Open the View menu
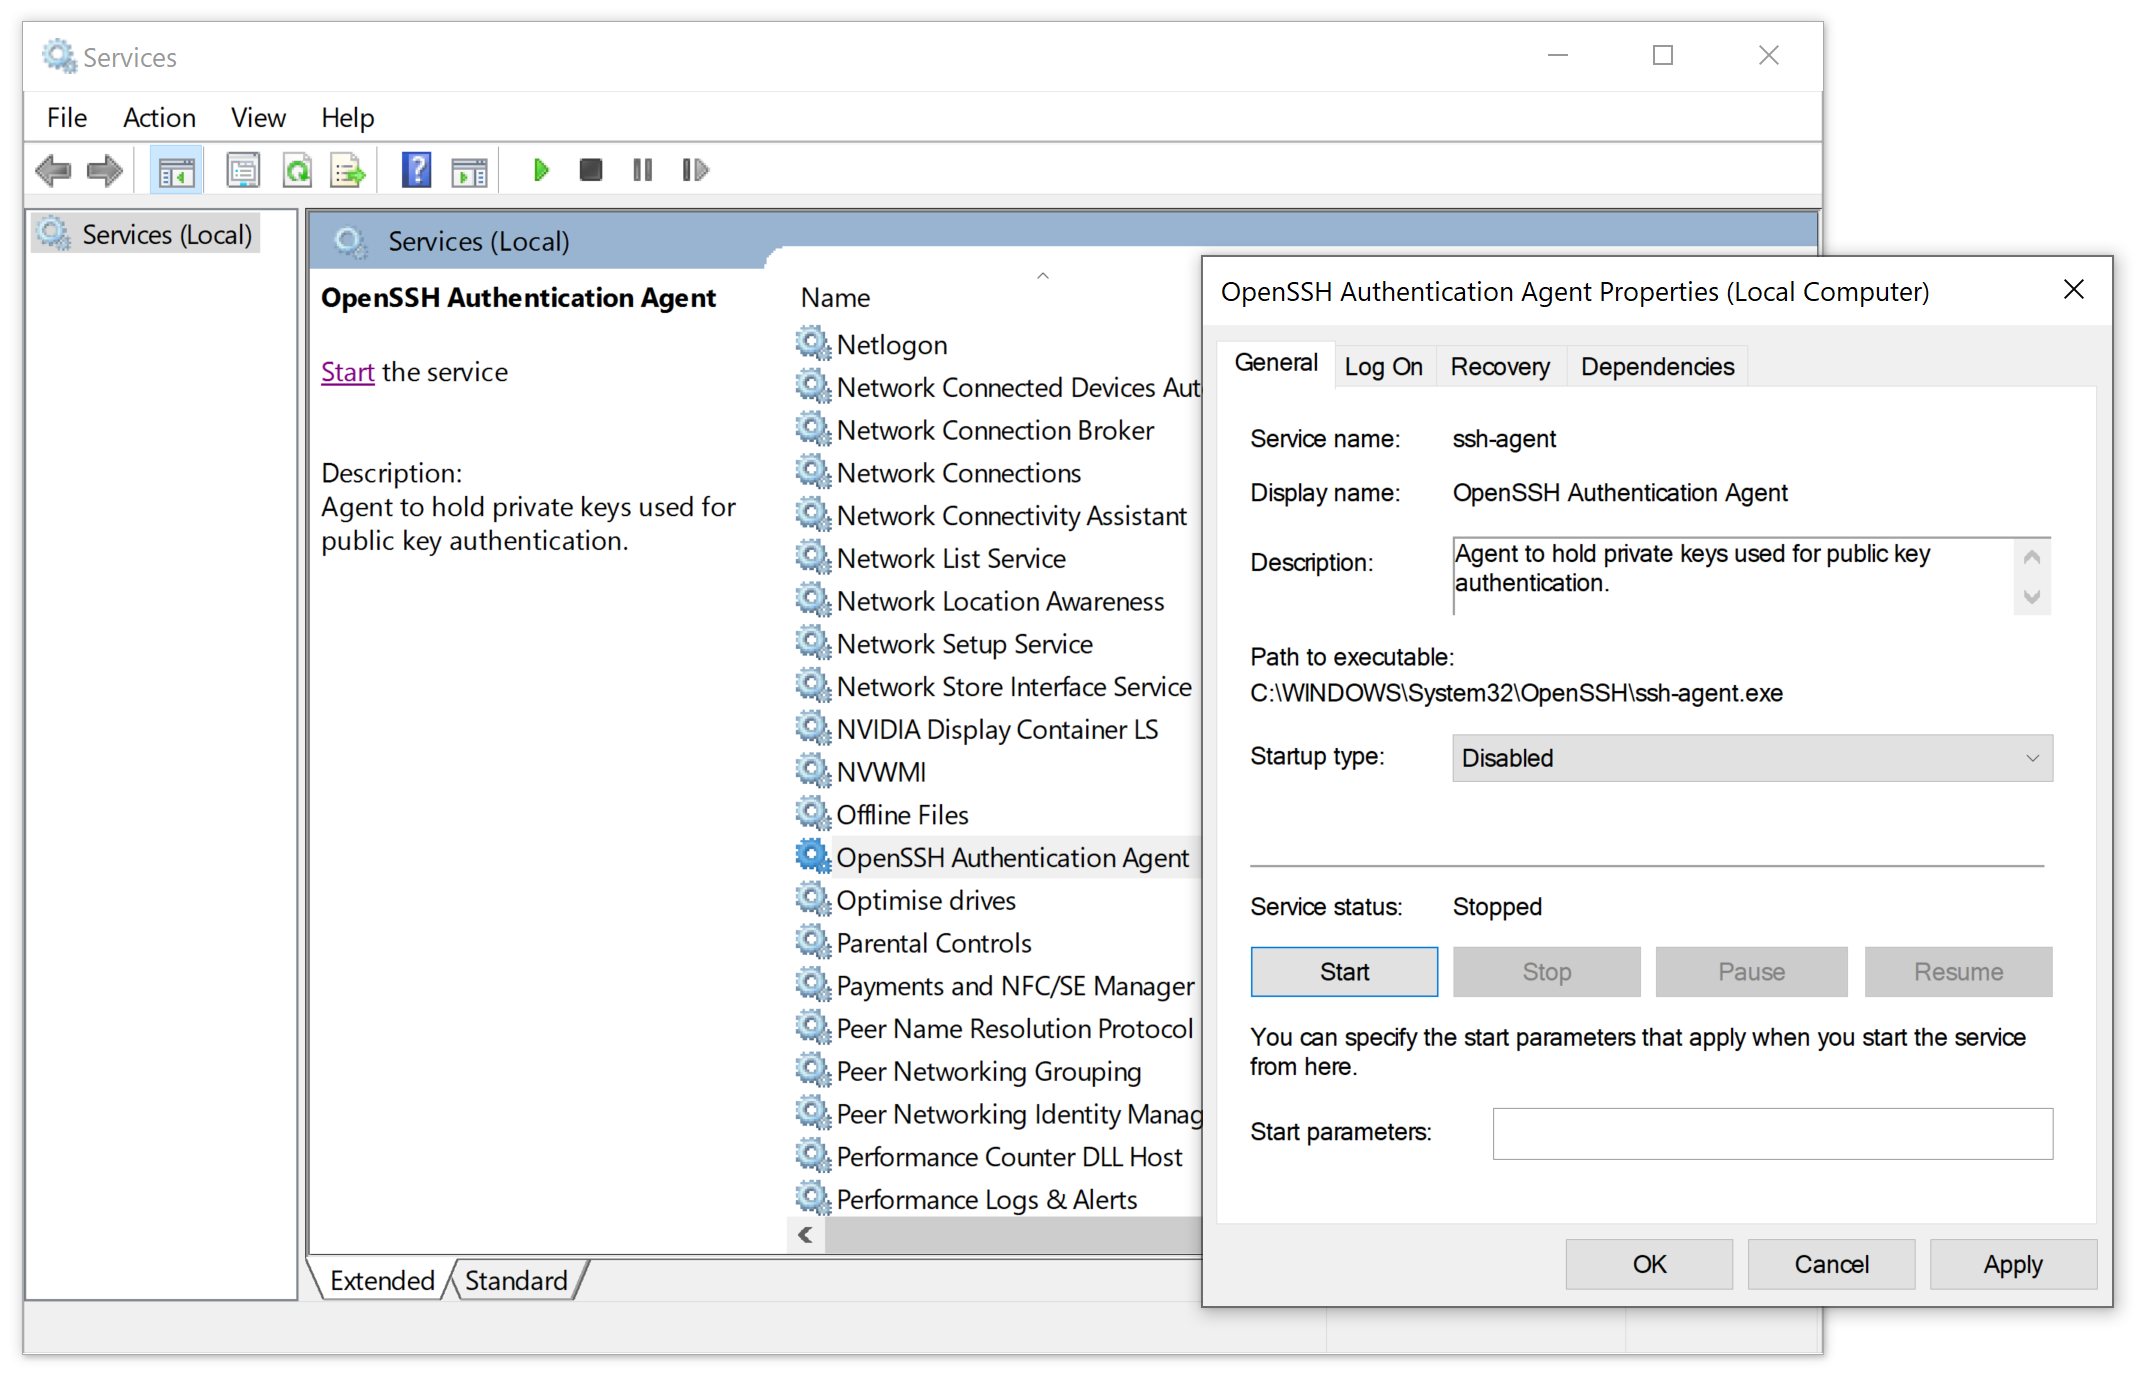Screen dimensions: 2140x1375 pos(258,118)
